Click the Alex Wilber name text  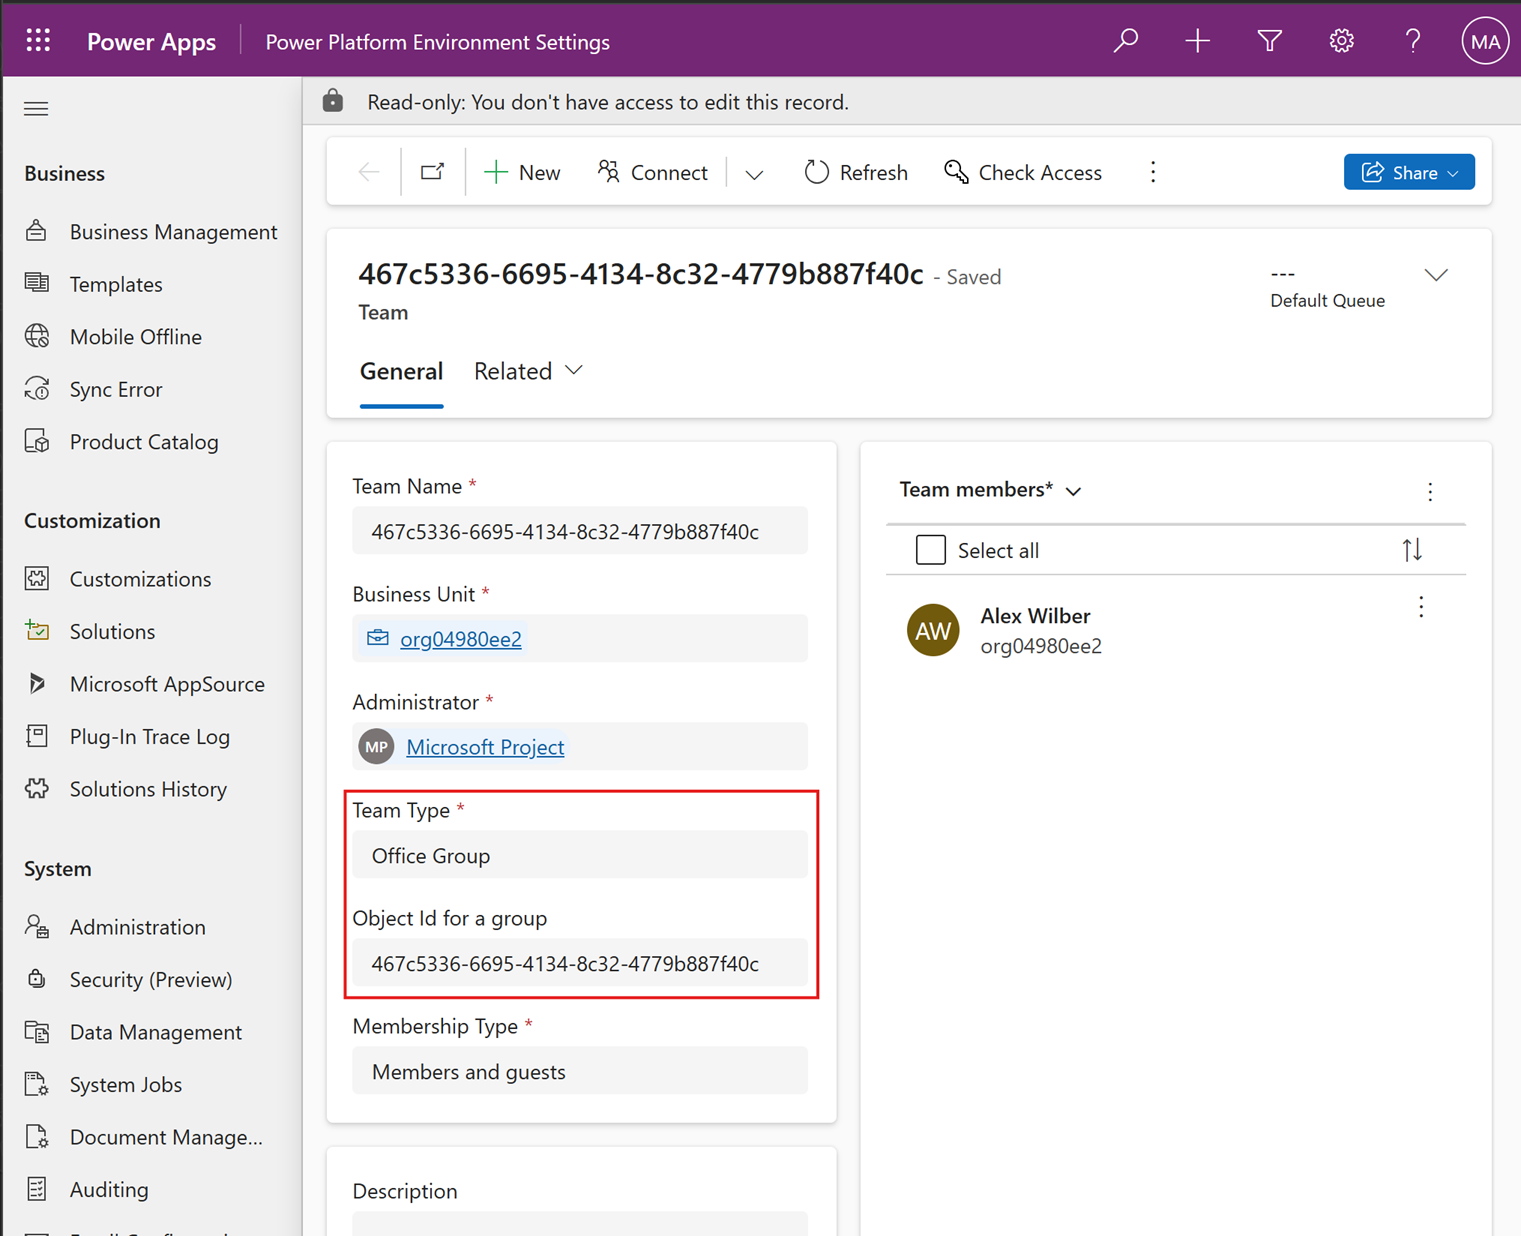tap(1035, 616)
